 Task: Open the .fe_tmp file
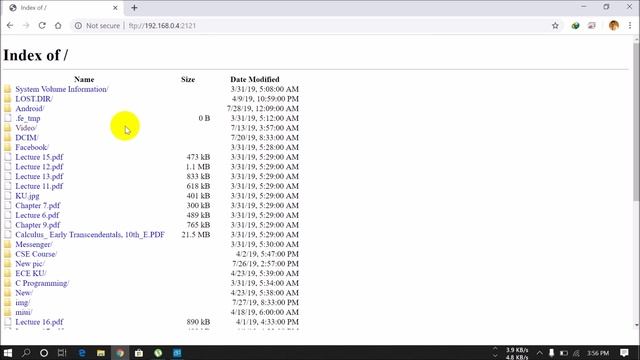28,118
